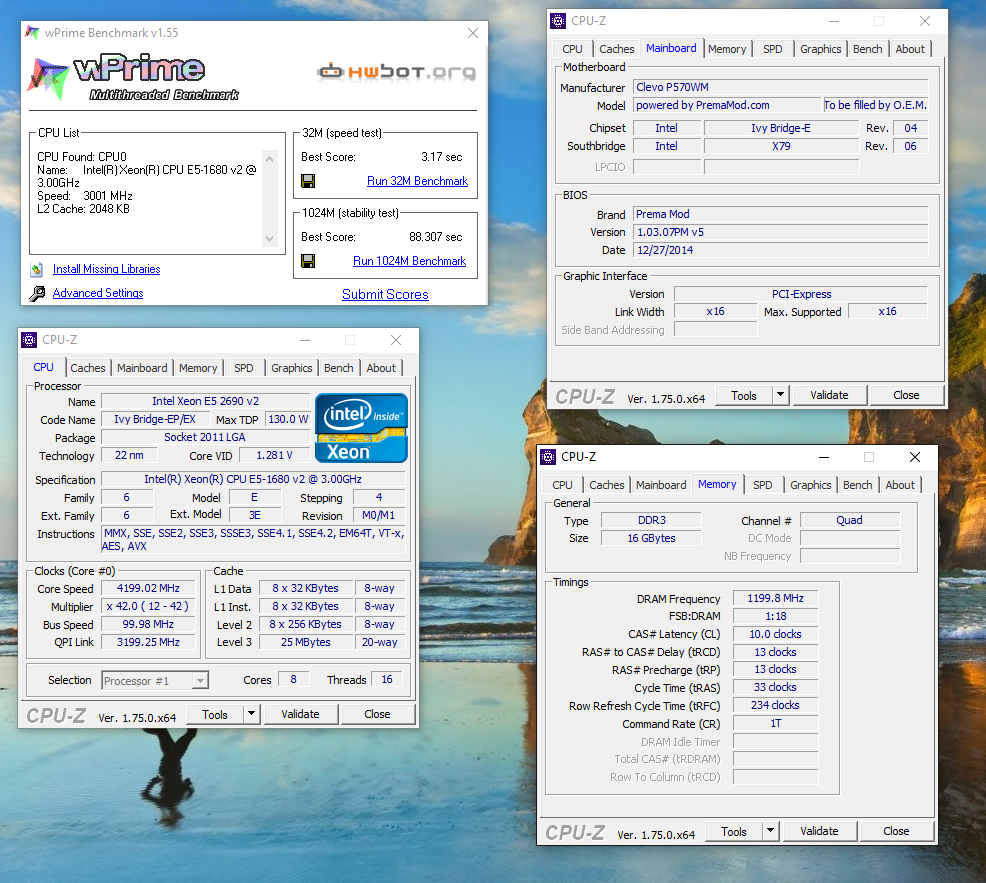Click CPU-Z title icon in CPU window
This screenshot has height=883, width=986.
(x=29, y=340)
